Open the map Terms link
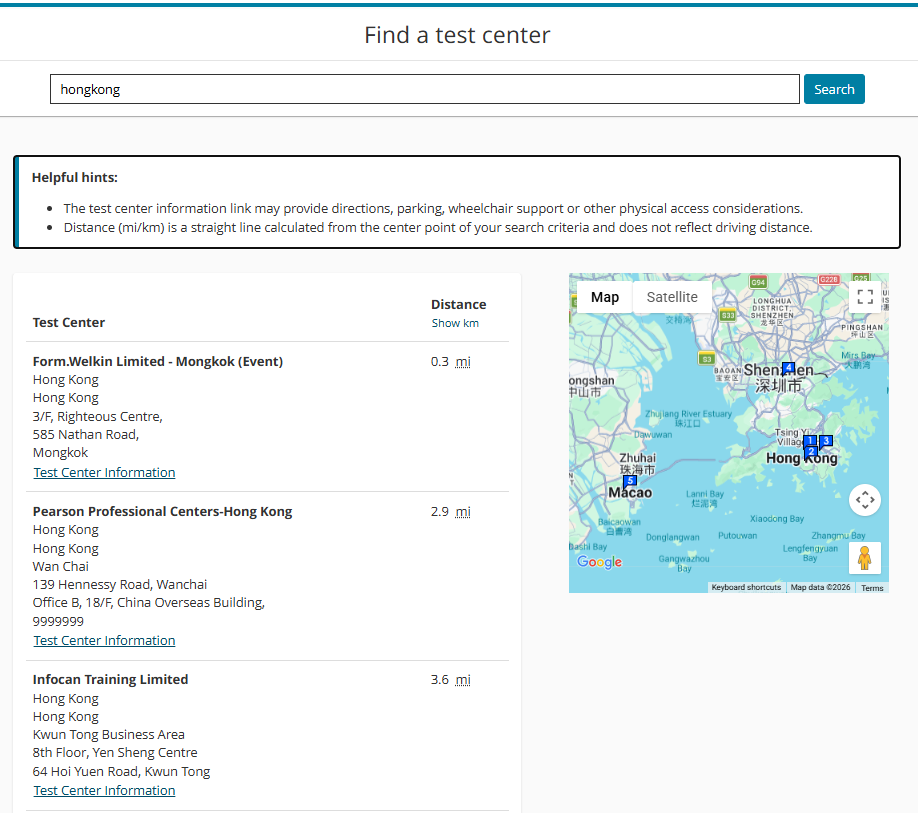 (x=872, y=588)
